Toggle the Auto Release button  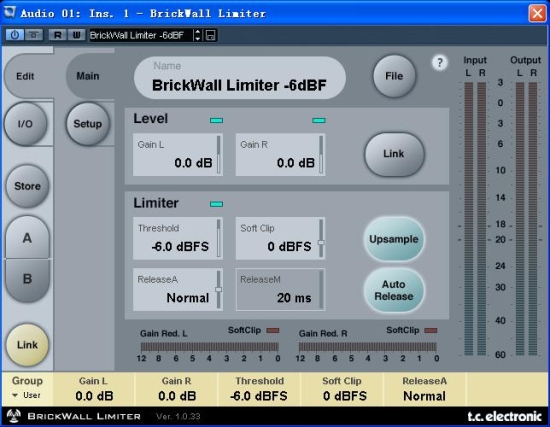coord(394,290)
